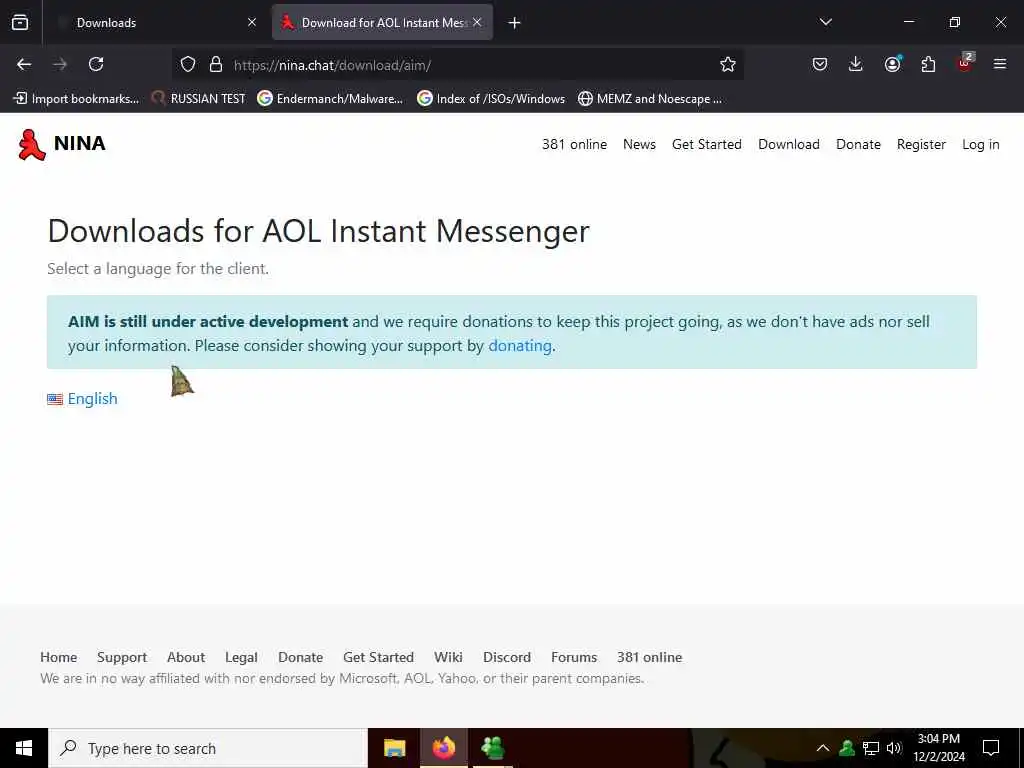This screenshot has width=1024, height=768.
Task: Open the Wiki footer link
Action: [x=448, y=657]
